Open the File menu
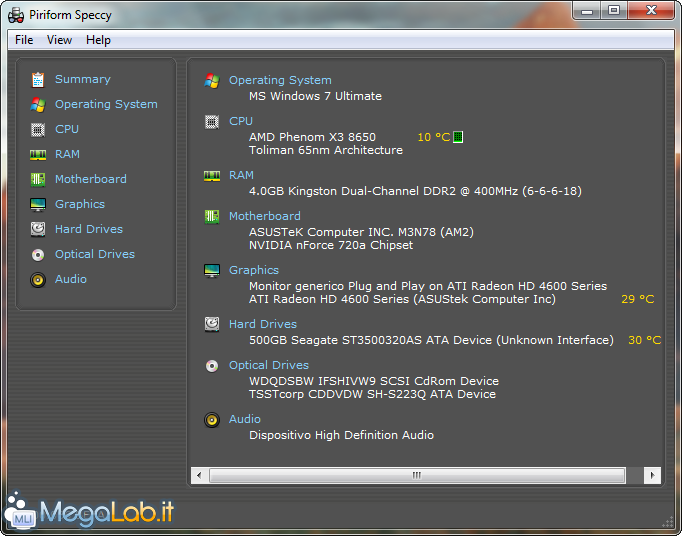 24,40
